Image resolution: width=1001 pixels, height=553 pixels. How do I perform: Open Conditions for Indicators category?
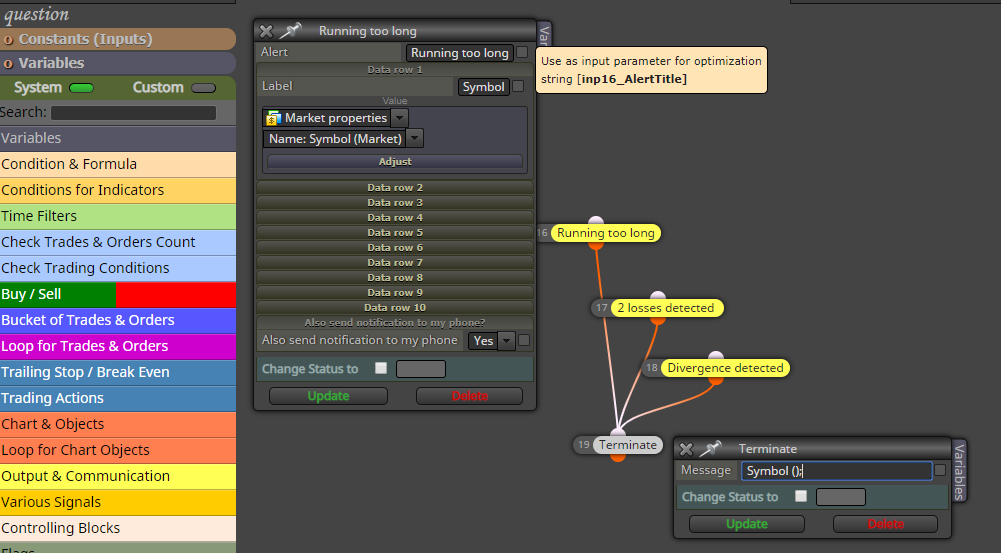point(117,190)
